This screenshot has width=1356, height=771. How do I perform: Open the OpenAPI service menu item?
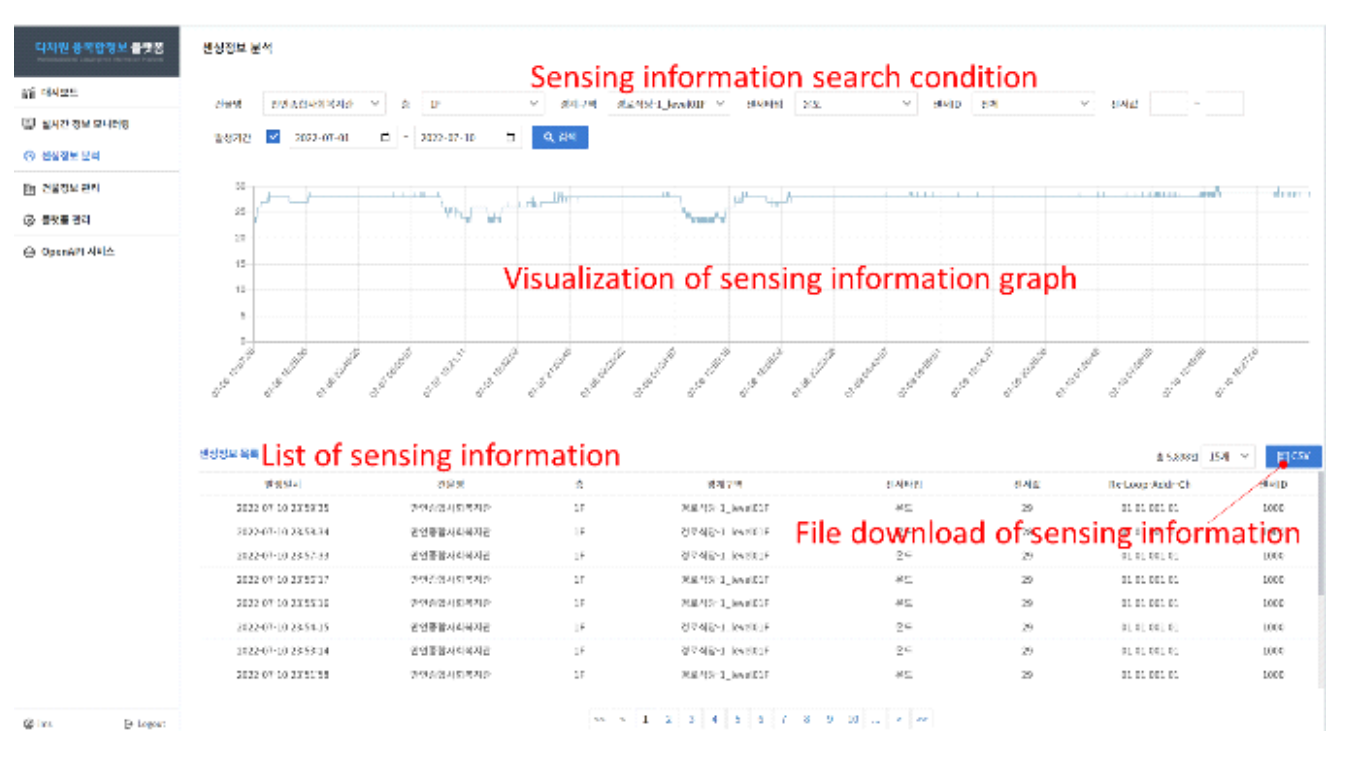click(78, 252)
